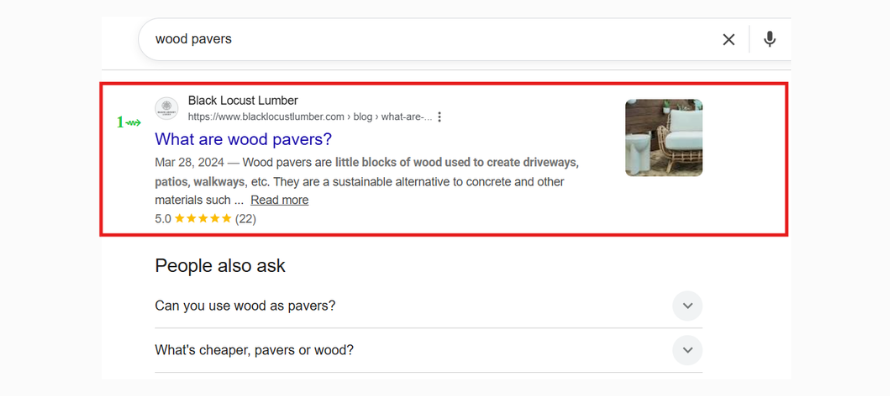
Task: Click the 'Mar 28, 2024' snippet text
Action: pos(190,163)
